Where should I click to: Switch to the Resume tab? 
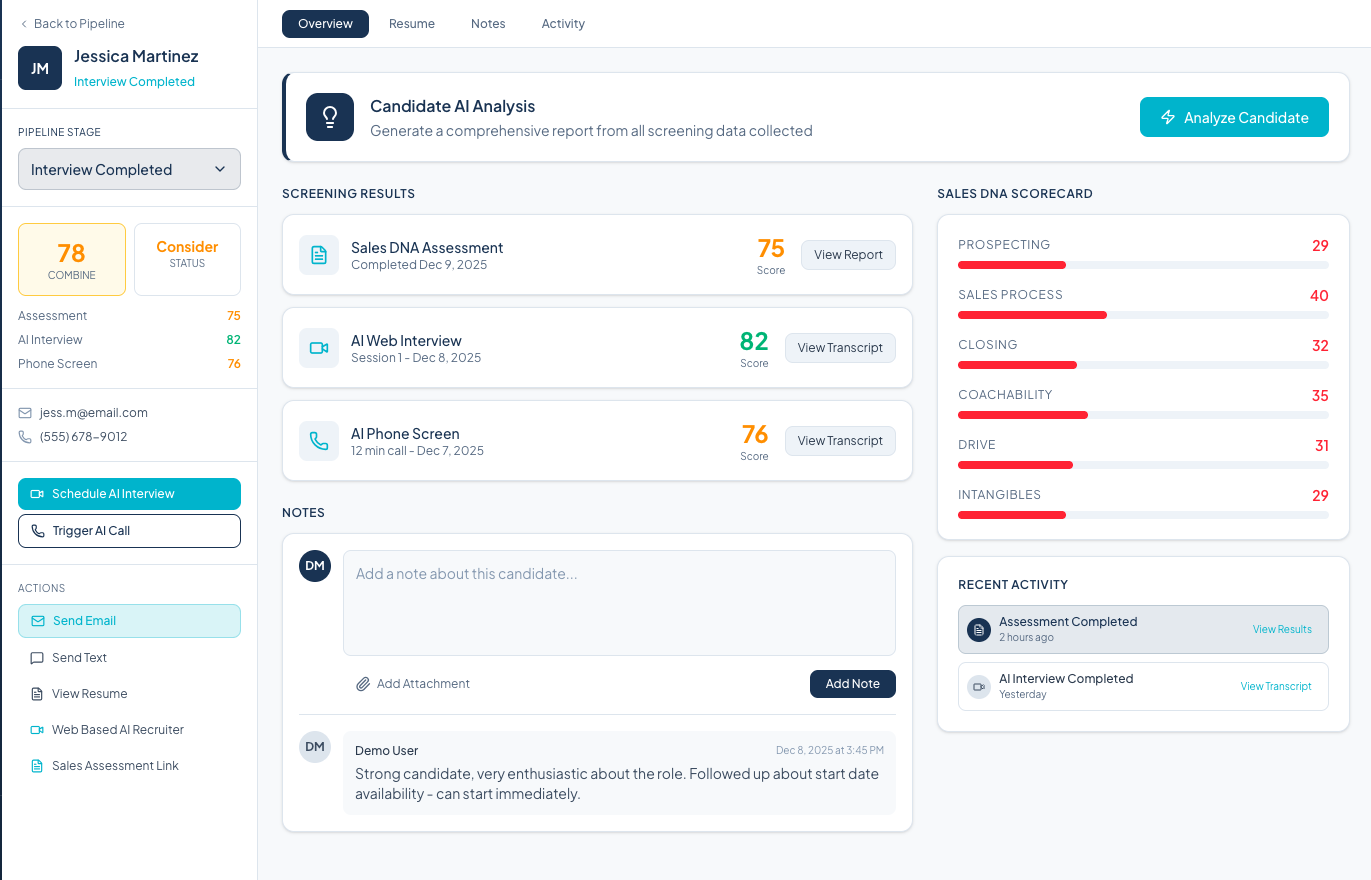pyautogui.click(x=411, y=23)
